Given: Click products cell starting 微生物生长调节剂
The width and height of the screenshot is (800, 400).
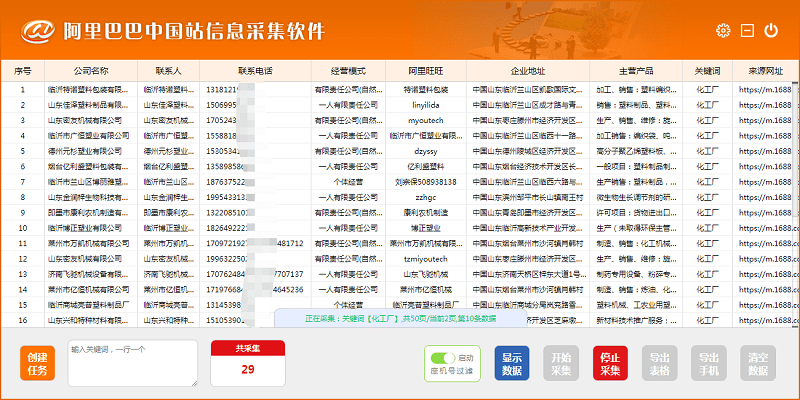Looking at the screenshot, I should tap(636, 197).
